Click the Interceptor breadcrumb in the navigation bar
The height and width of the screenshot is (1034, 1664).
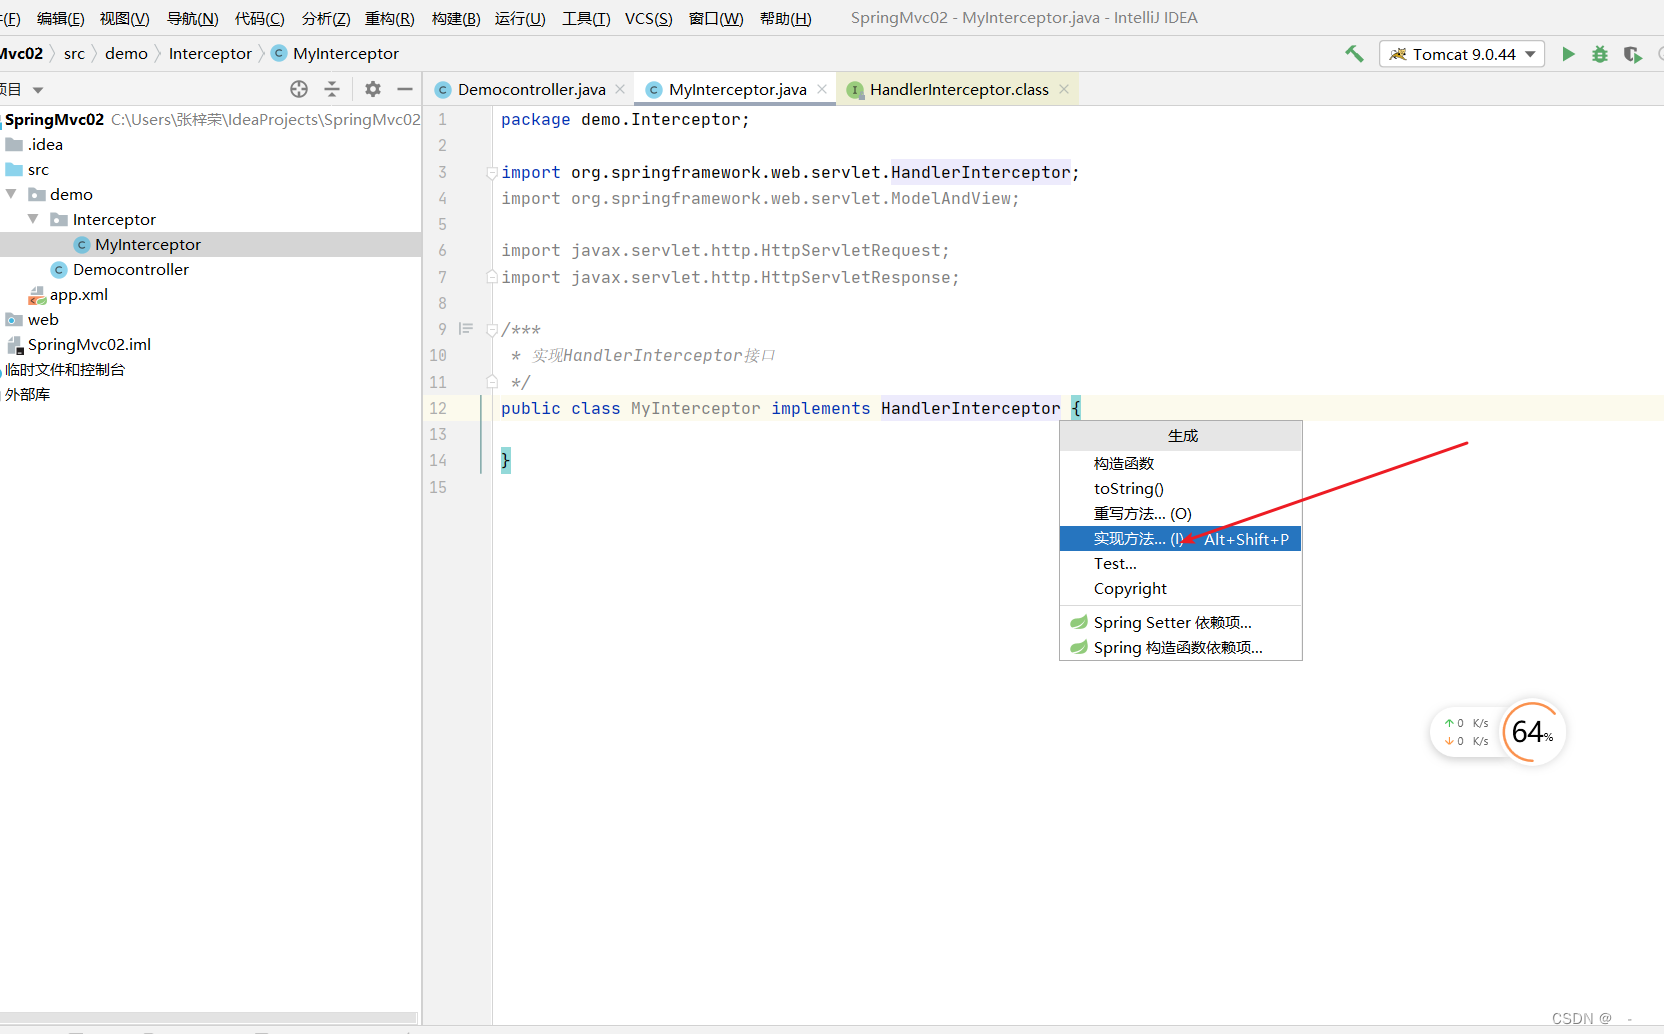[x=210, y=54]
